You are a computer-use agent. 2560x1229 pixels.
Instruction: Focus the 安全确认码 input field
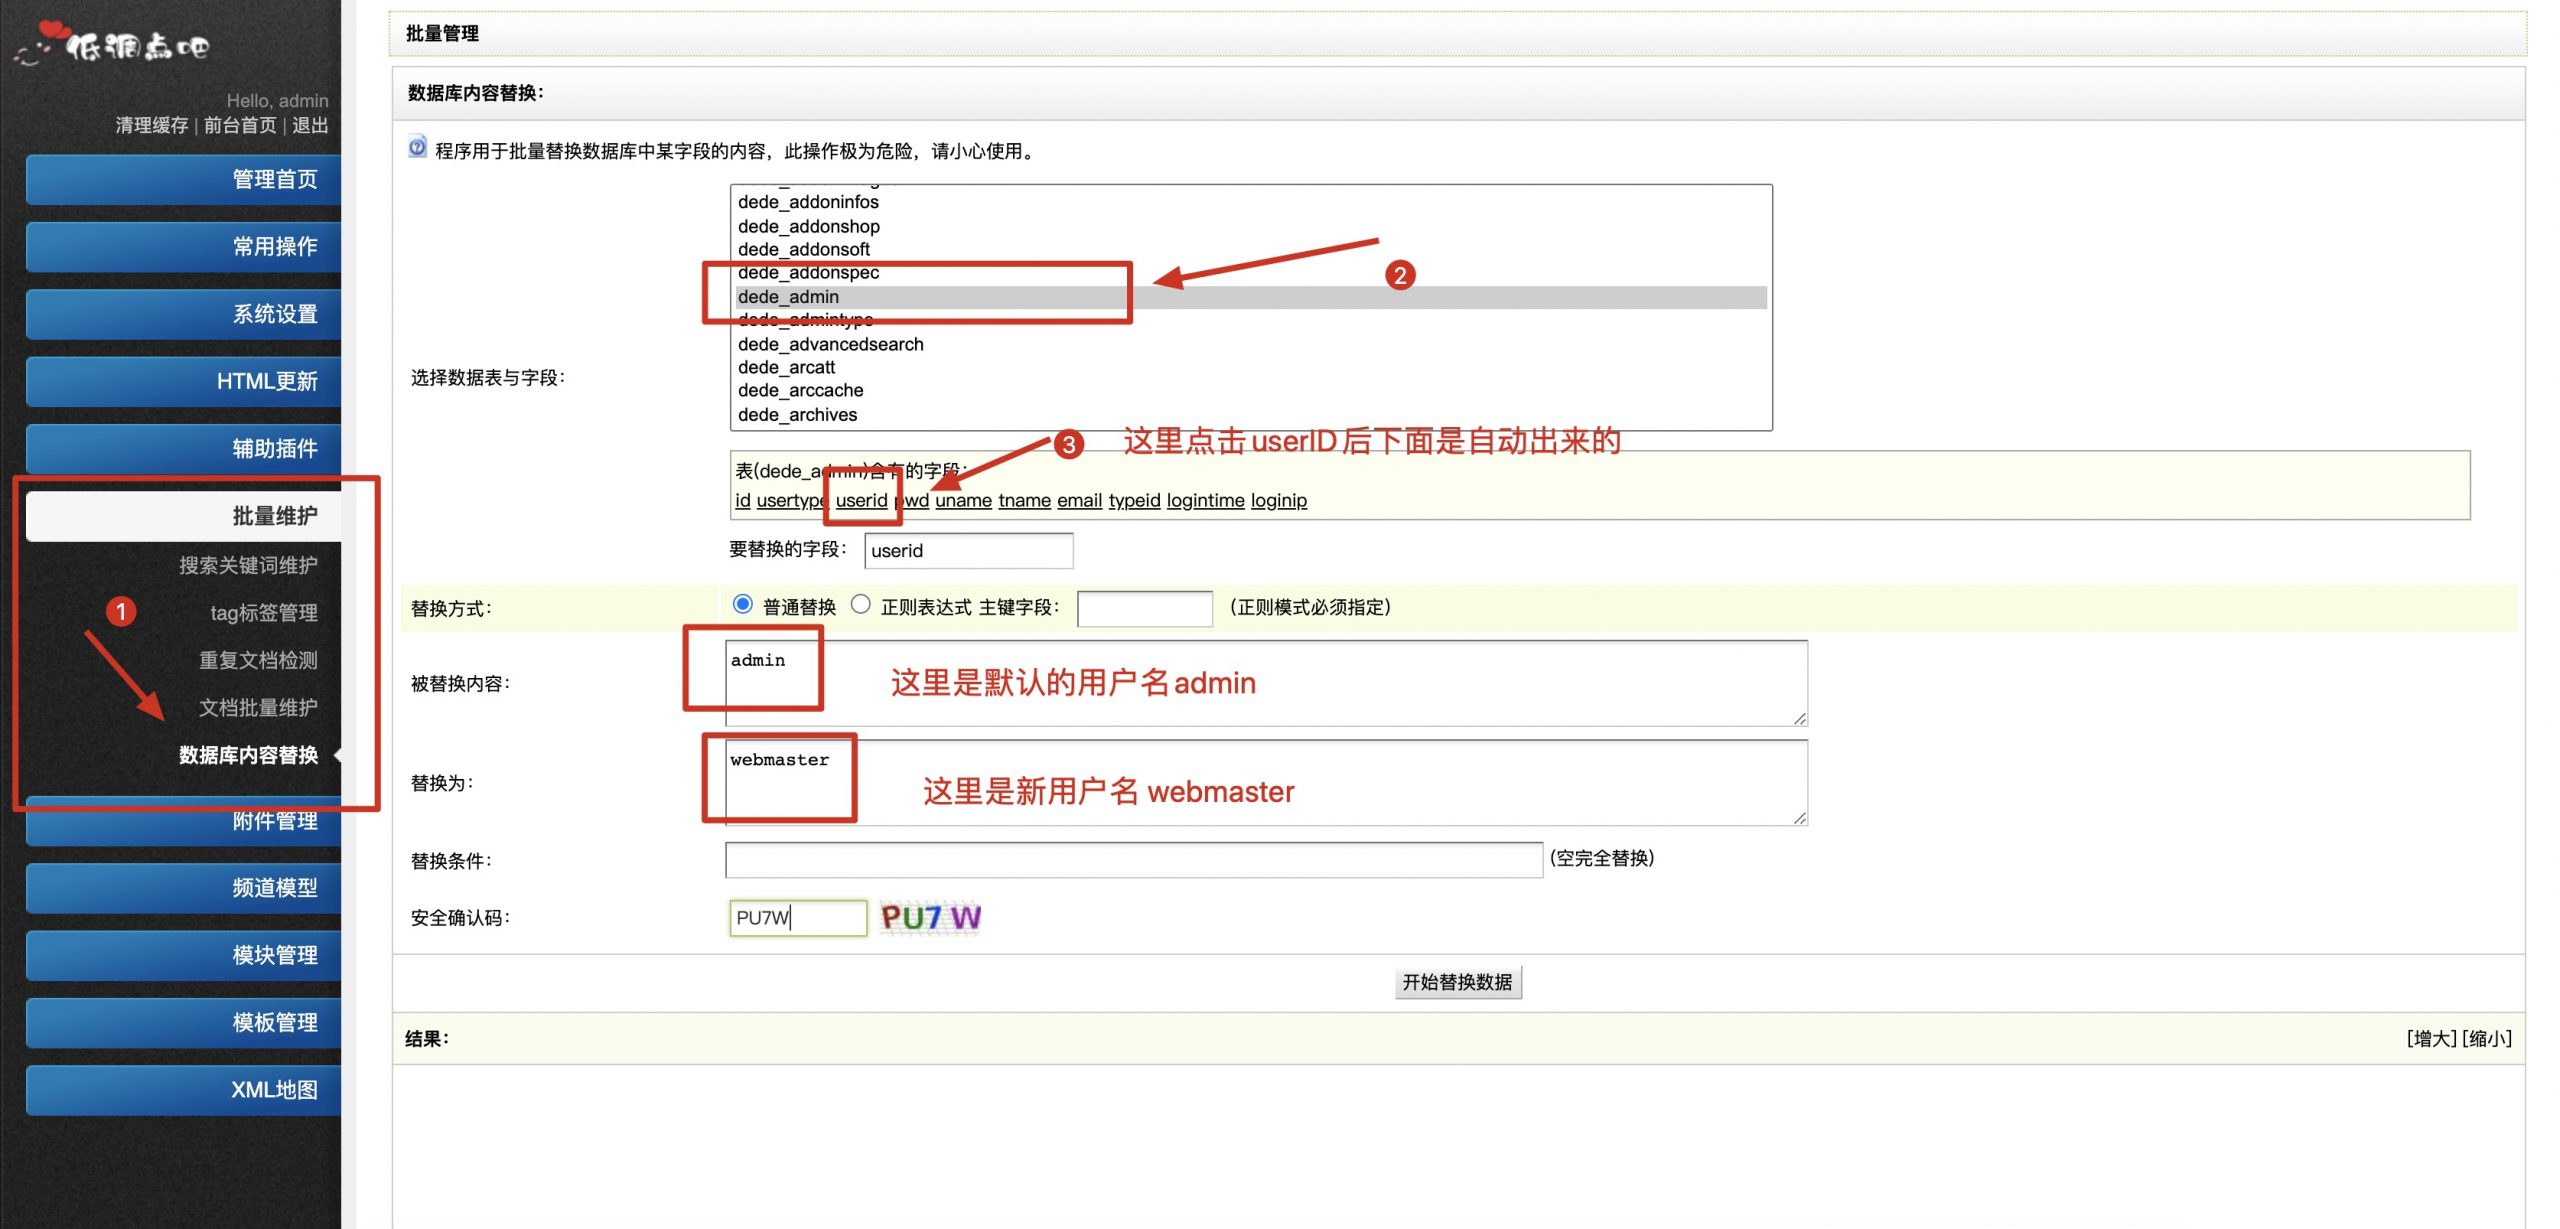tap(798, 918)
